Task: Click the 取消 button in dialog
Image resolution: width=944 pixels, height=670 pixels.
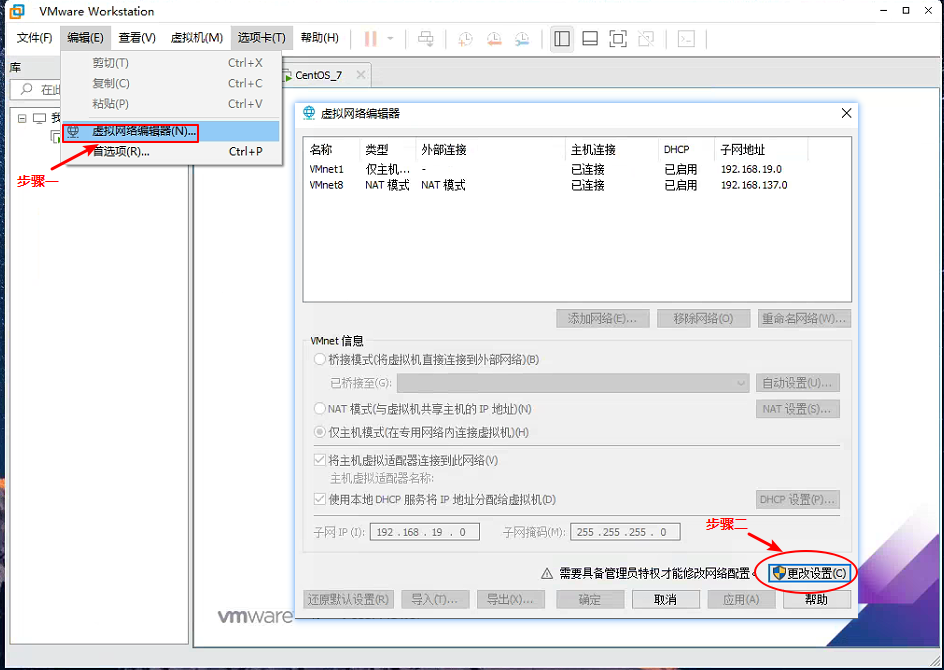Action: tap(665, 599)
